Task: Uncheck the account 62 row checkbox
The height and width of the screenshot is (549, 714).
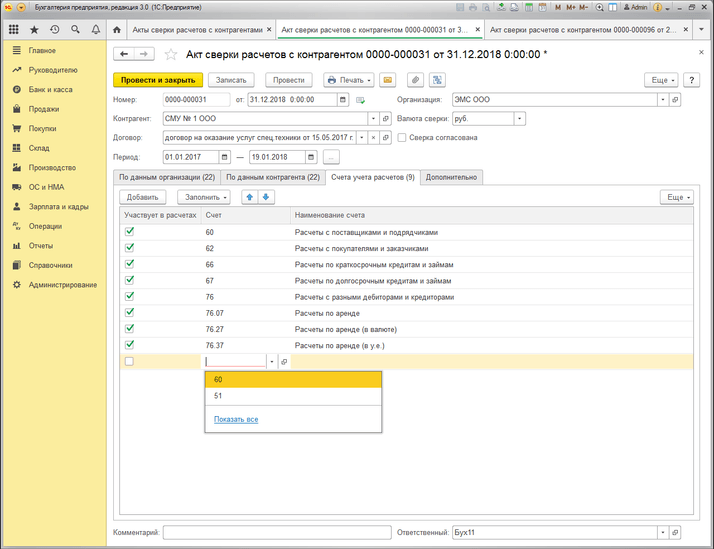Action: click(x=129, y=249)
